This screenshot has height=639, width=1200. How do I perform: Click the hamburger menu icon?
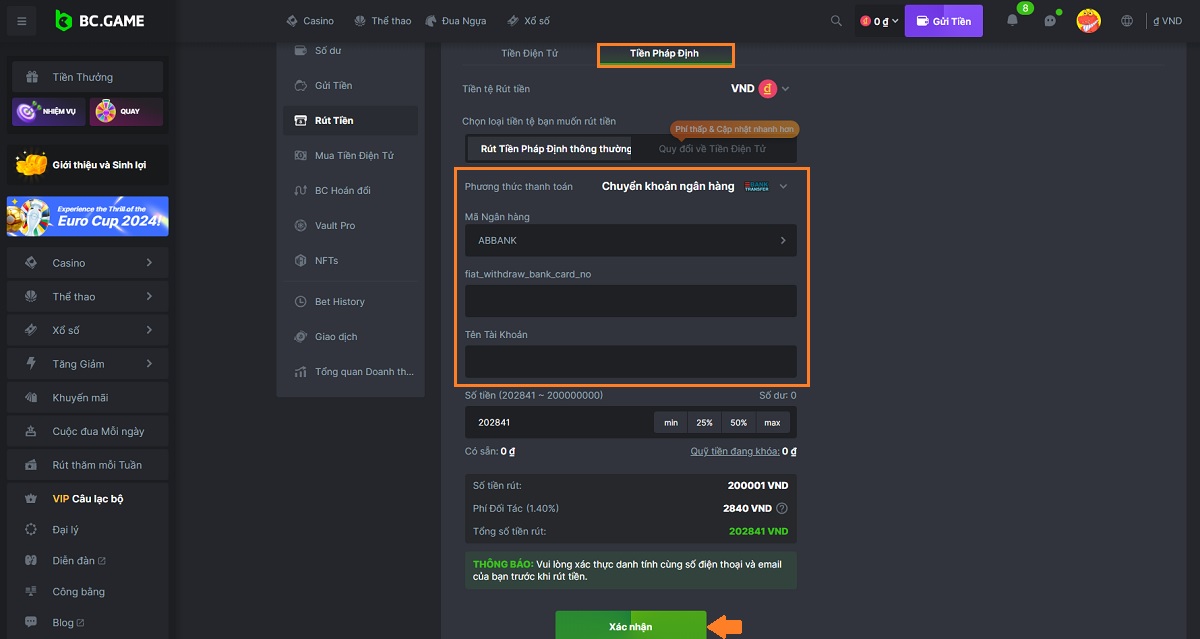pyautogui.click(x=22, y=21)
